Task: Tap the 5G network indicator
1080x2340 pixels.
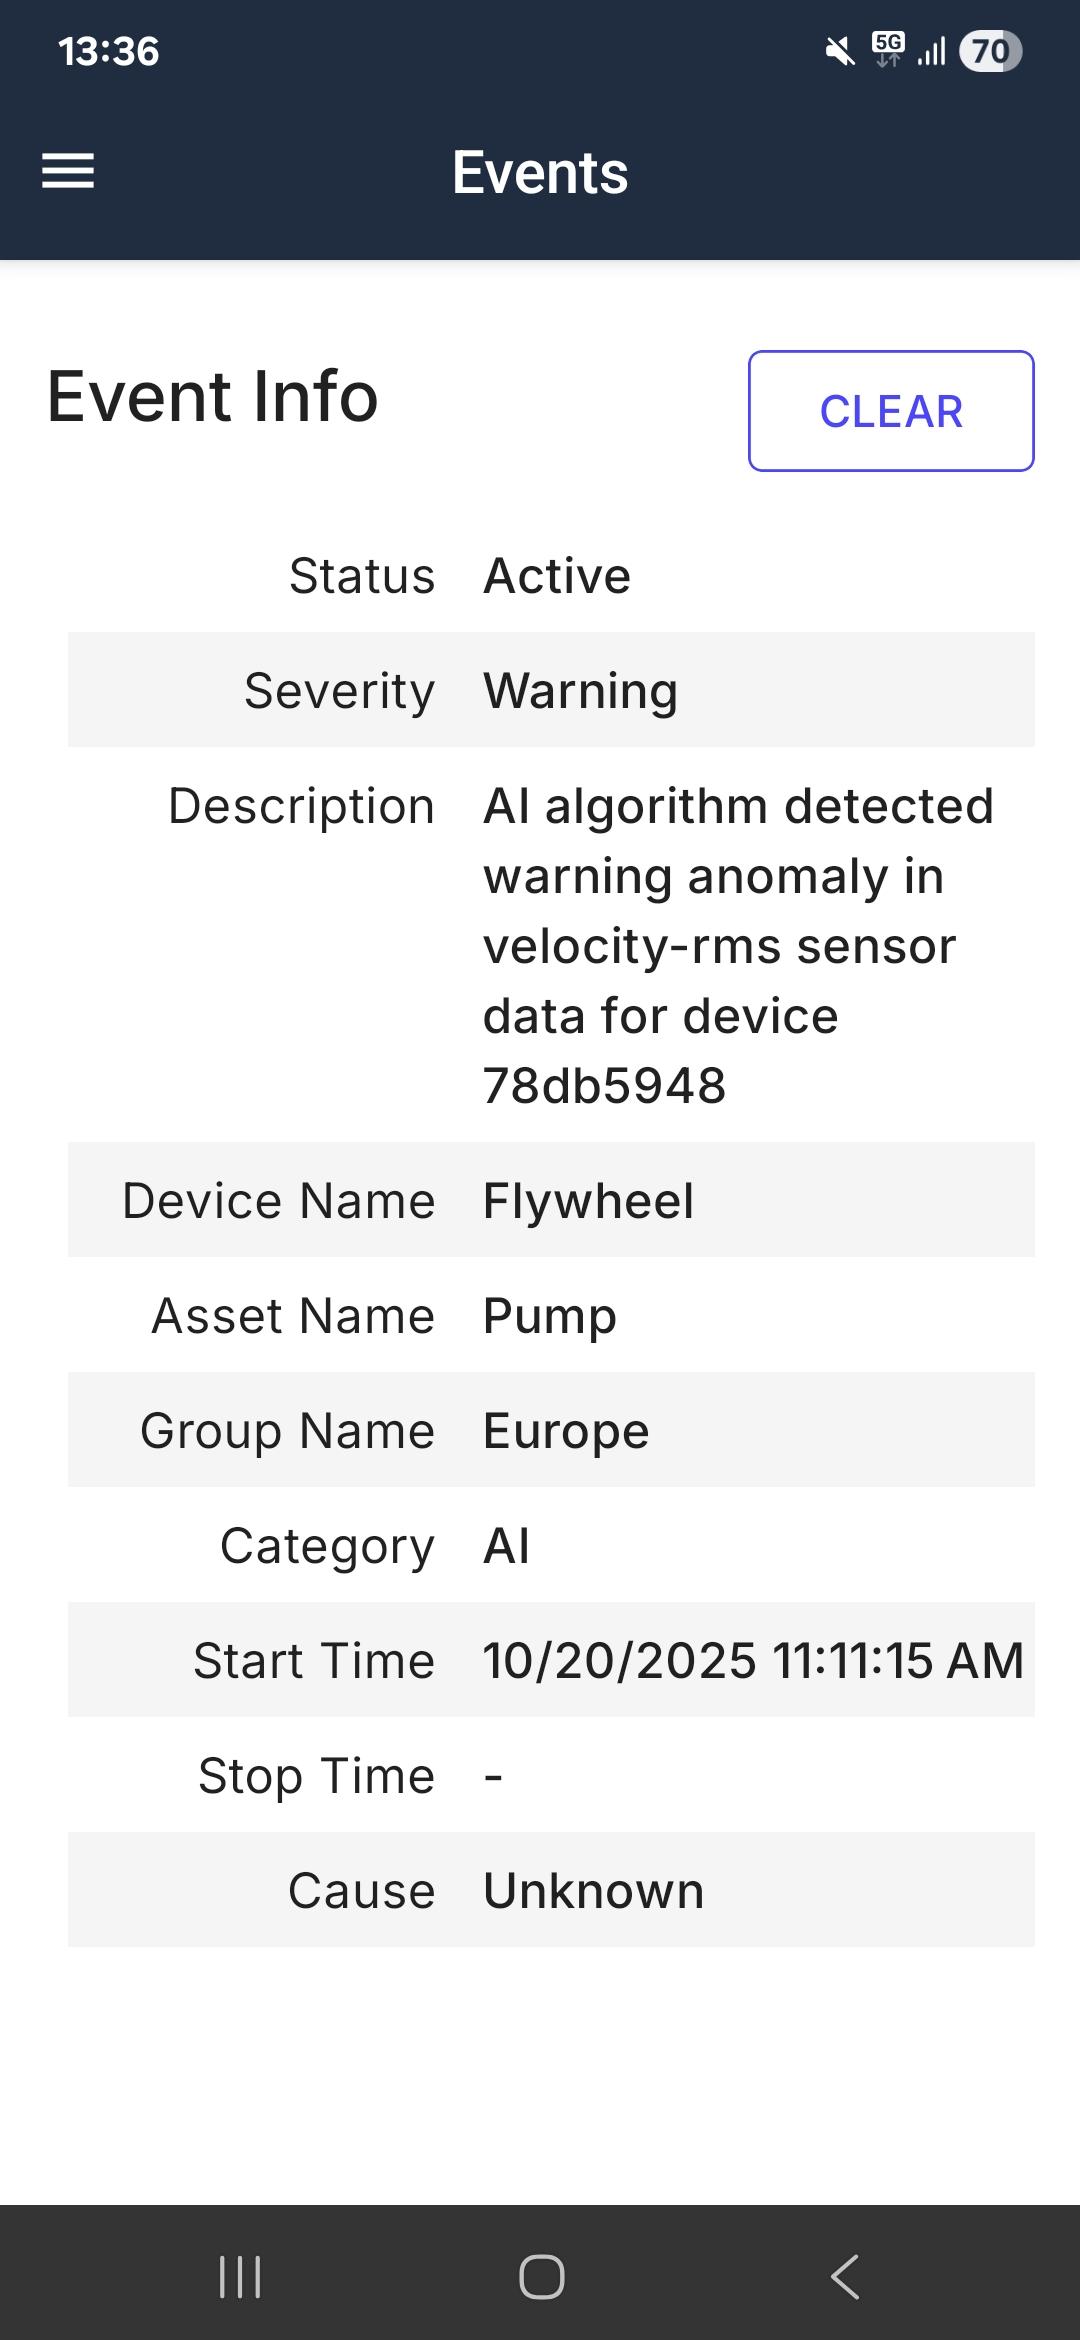Action: [888, 49]
